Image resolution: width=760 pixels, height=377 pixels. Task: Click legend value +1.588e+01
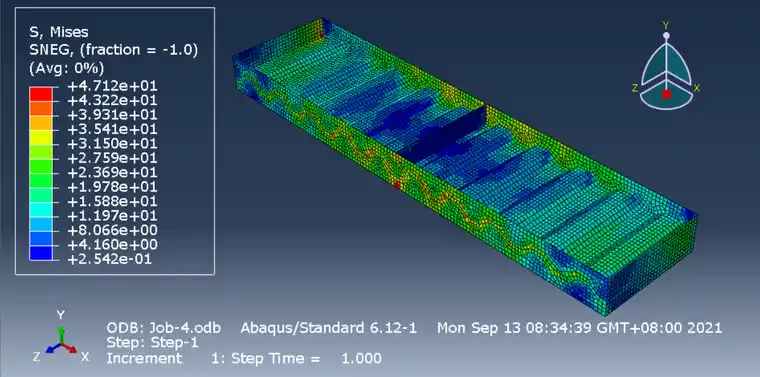point(112,202)
